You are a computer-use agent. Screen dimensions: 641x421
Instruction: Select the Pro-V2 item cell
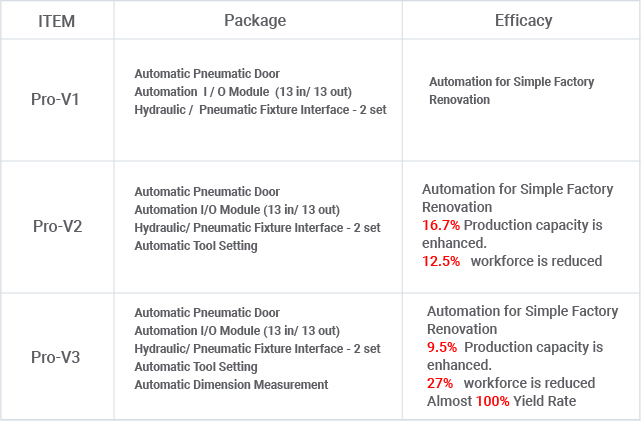57,226
